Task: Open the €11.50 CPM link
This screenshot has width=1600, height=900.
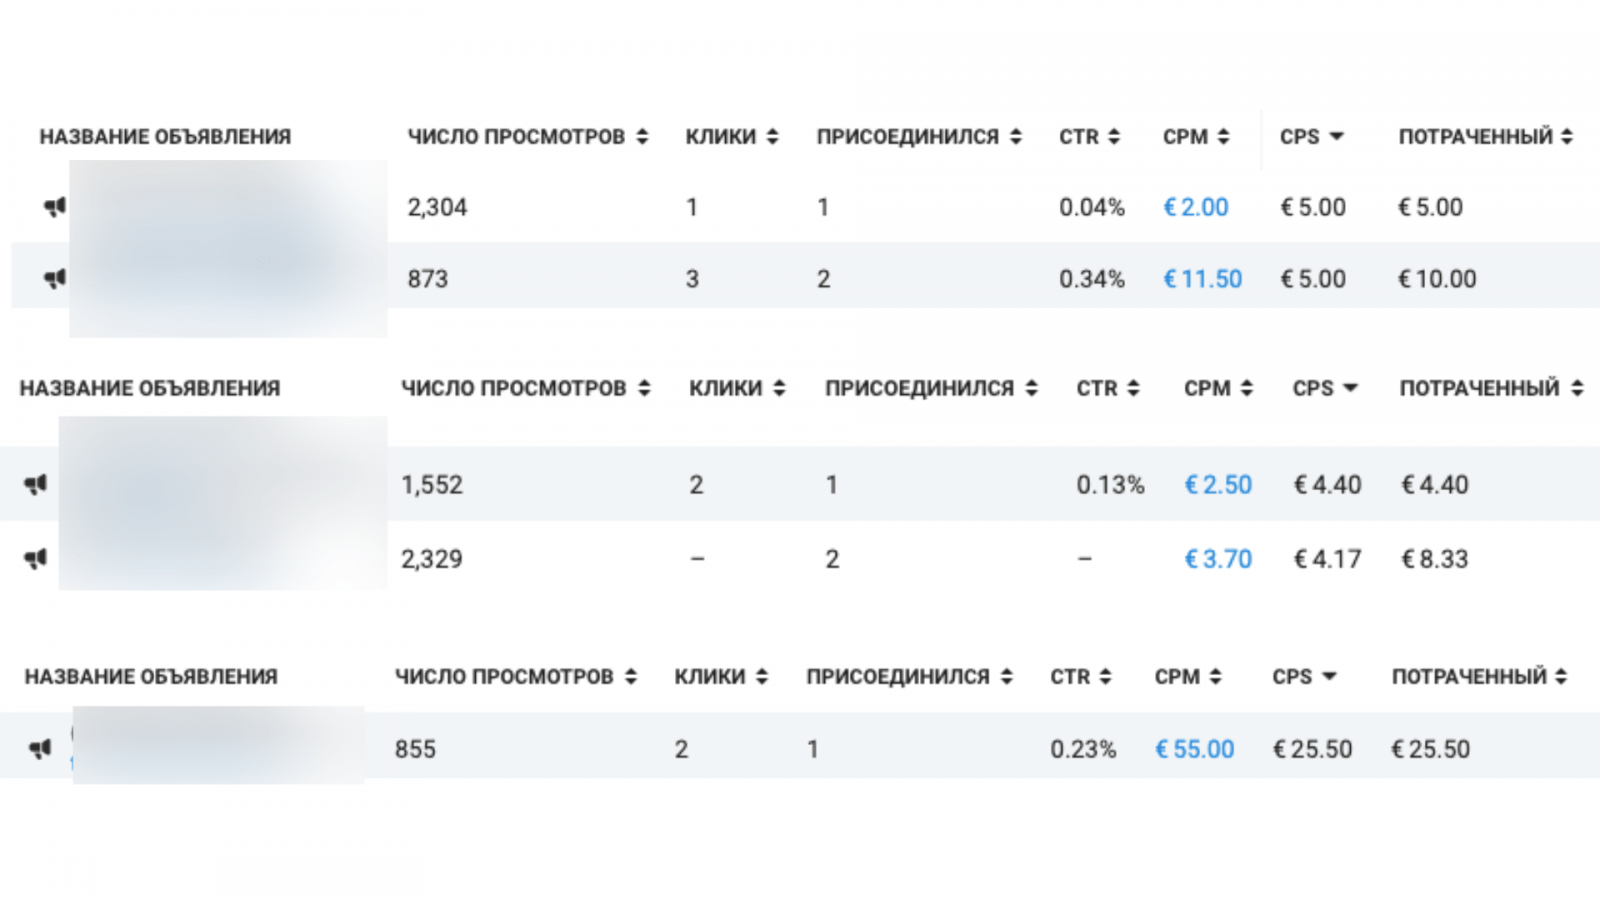Action: 1202,279
